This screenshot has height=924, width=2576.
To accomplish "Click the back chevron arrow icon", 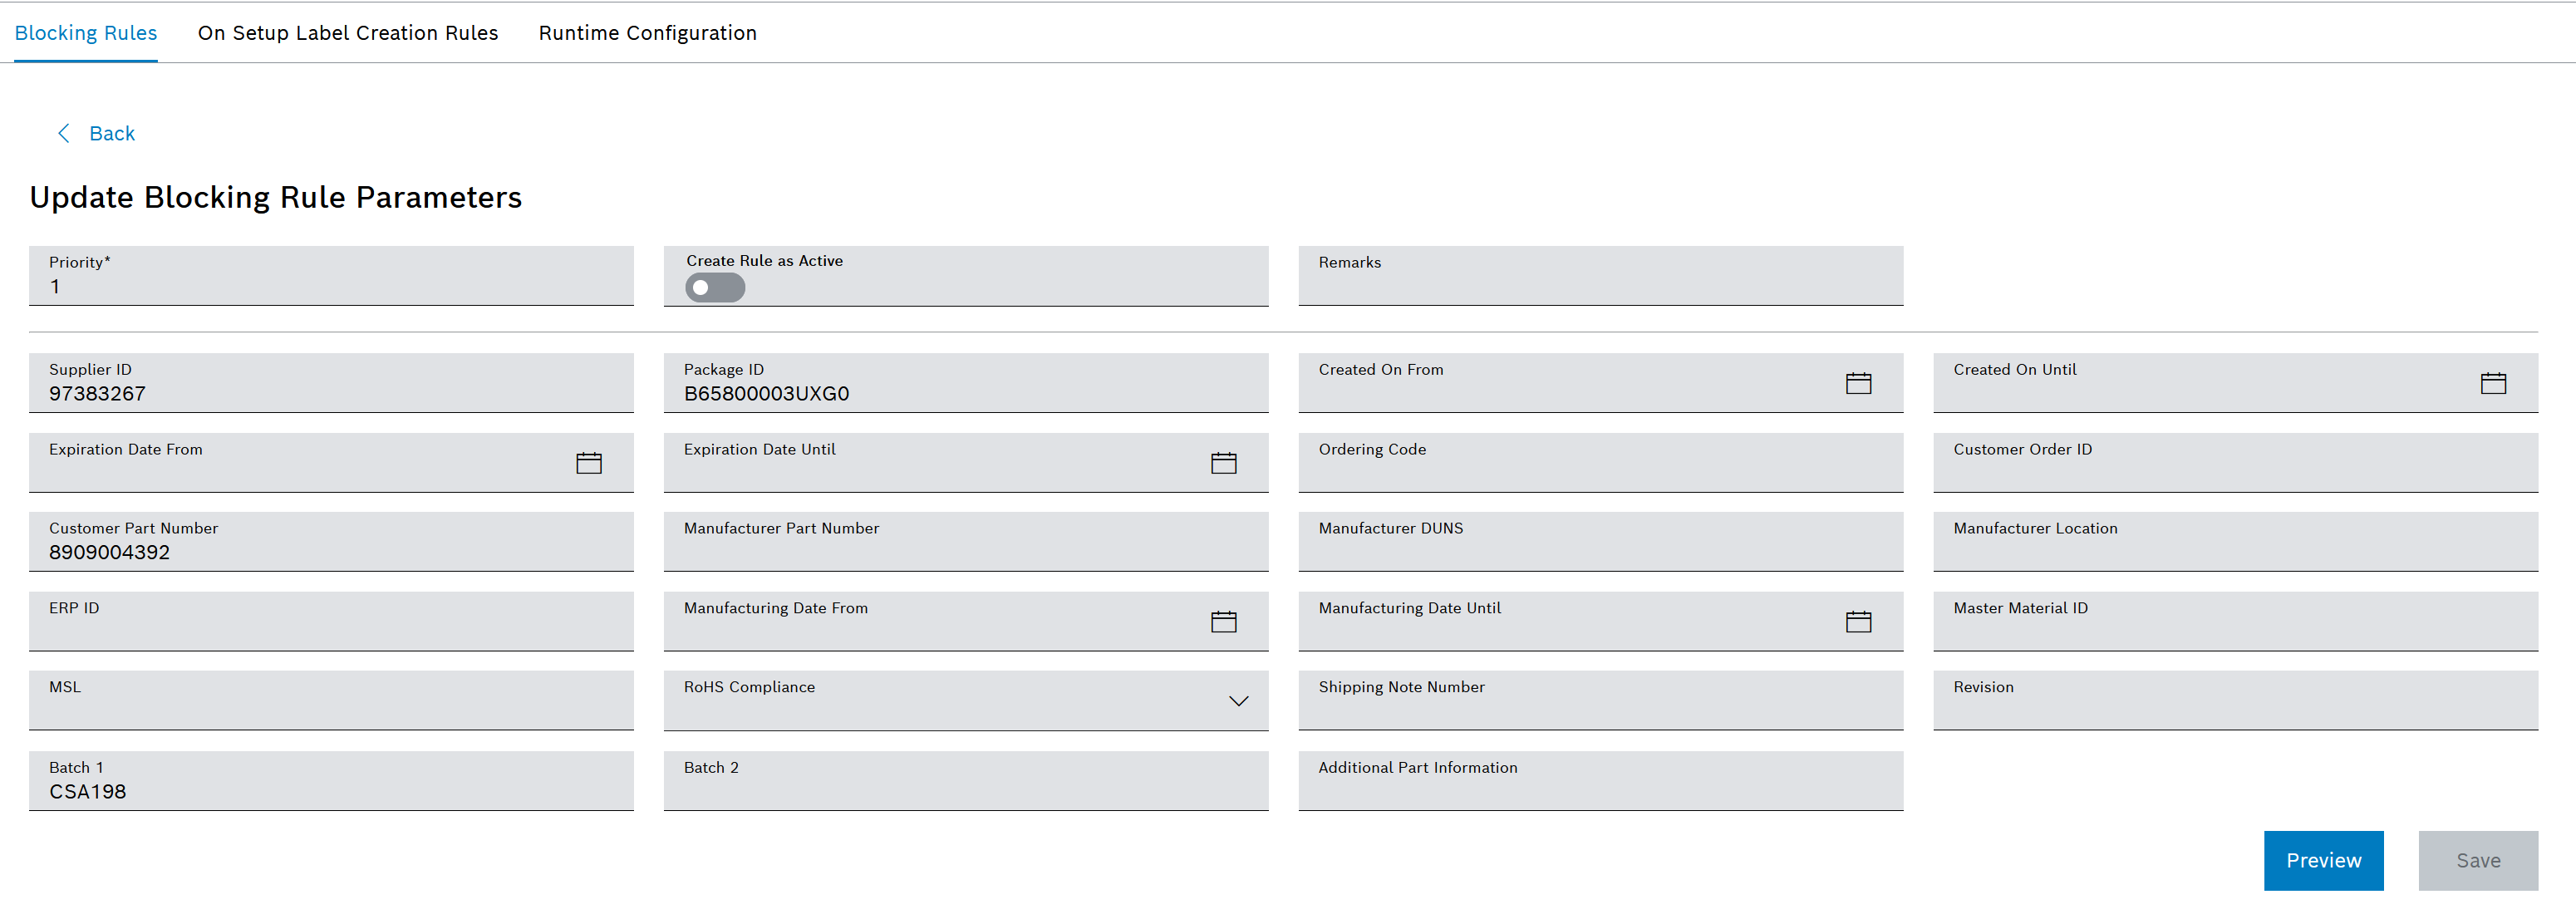I will (64, 133).
